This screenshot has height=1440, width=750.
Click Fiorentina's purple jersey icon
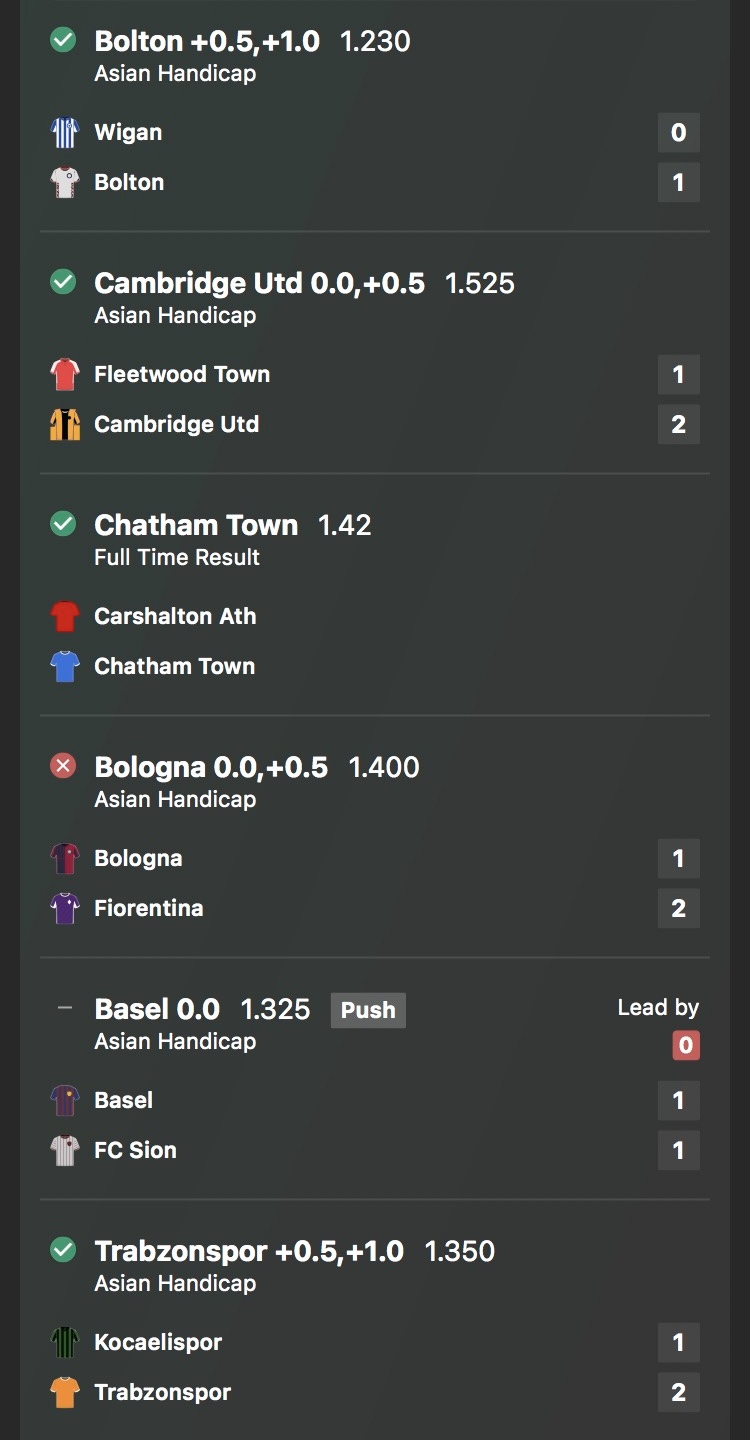[65, 908]
